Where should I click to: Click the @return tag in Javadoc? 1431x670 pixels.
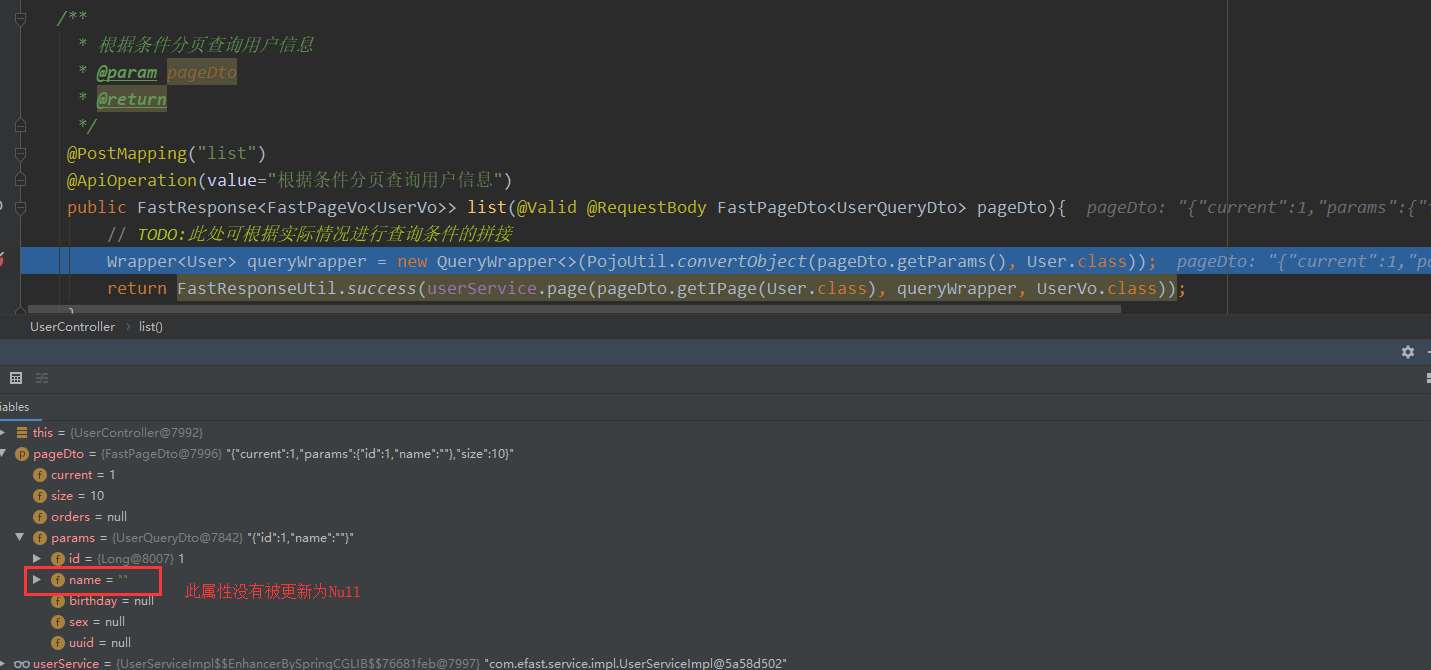[x=132, y=99]
